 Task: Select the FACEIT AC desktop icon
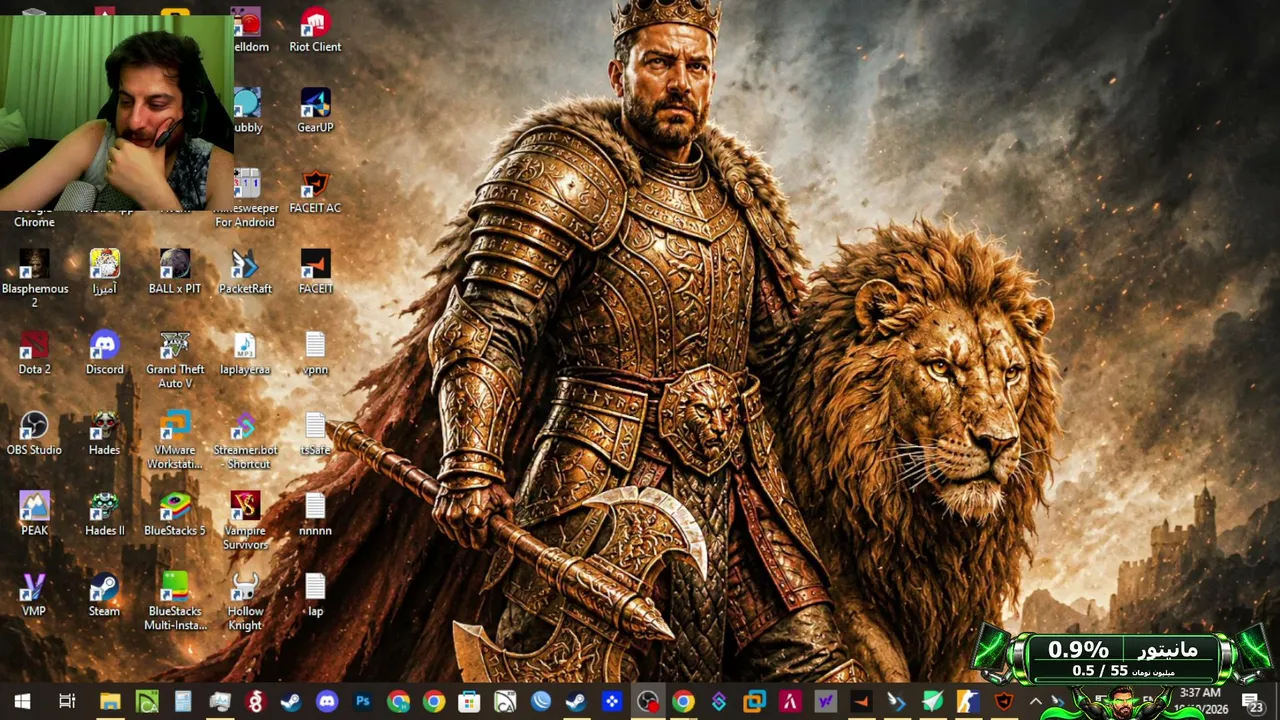tap(315, 192)
